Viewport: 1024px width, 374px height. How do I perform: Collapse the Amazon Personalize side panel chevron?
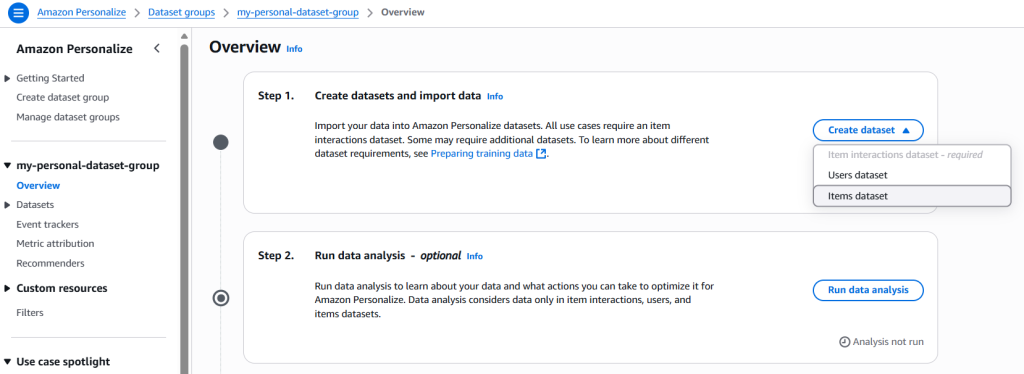coord(157,48)
